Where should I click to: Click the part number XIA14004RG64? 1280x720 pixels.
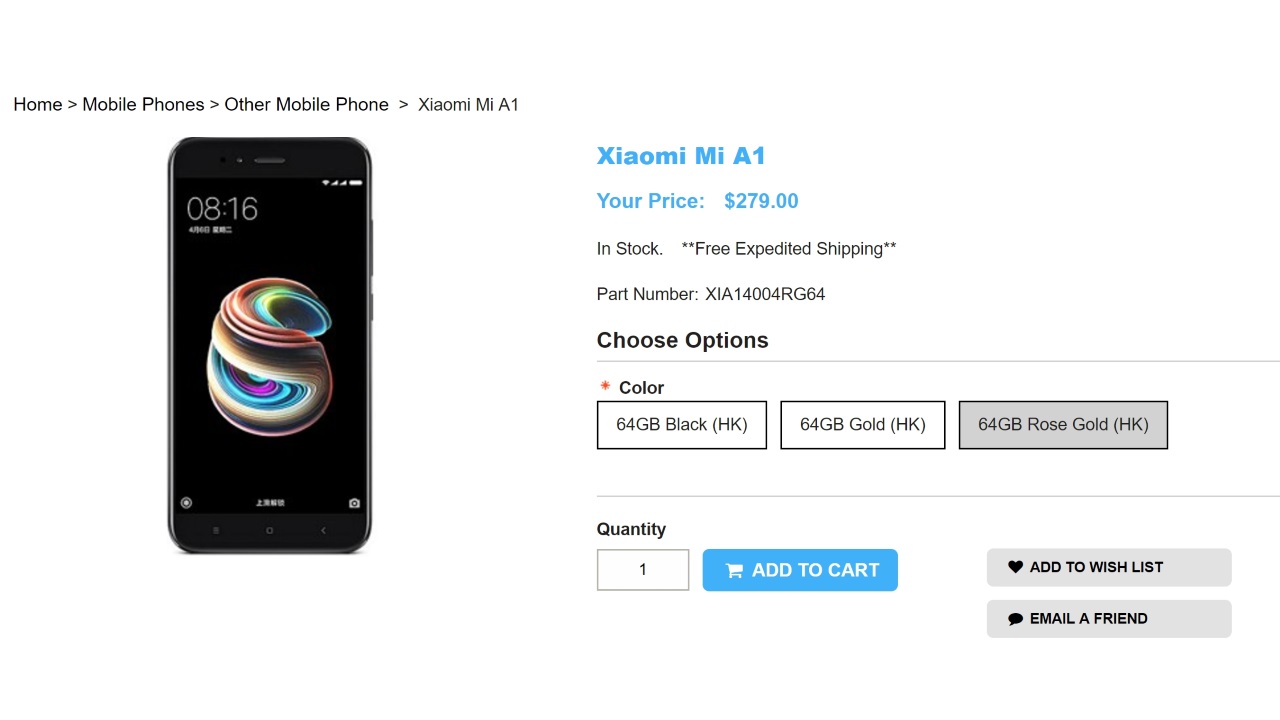765,294
